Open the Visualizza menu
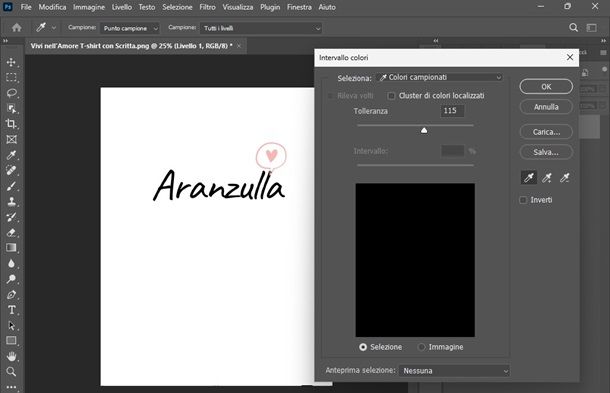 (x=238, y=7)
